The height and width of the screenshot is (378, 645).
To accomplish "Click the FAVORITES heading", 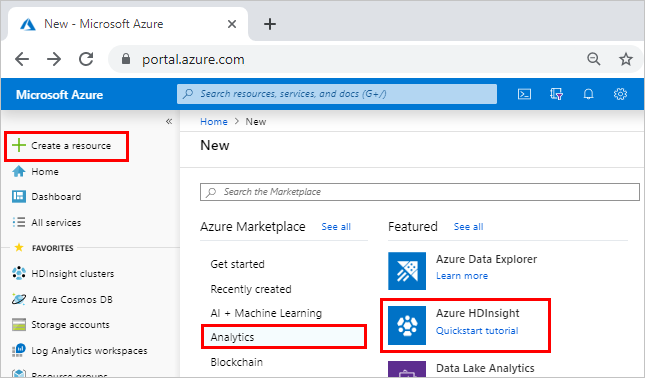I will click(53, 248).
